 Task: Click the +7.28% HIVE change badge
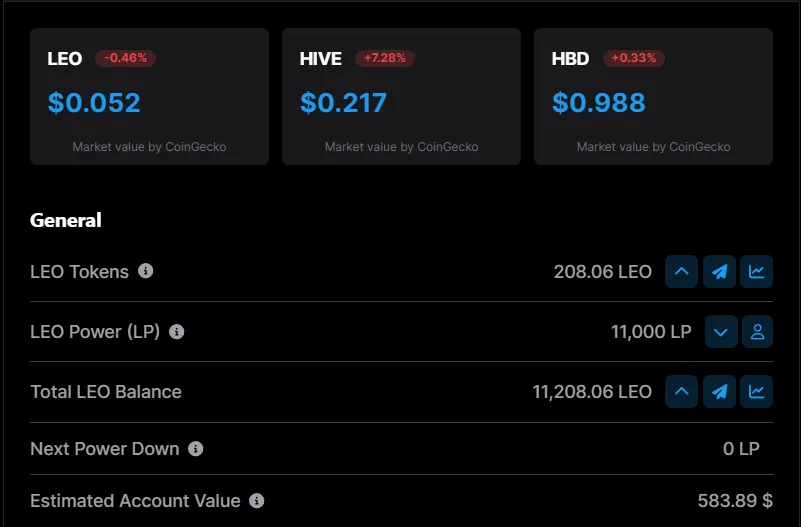pyautogui.click(x=385, y=58)
